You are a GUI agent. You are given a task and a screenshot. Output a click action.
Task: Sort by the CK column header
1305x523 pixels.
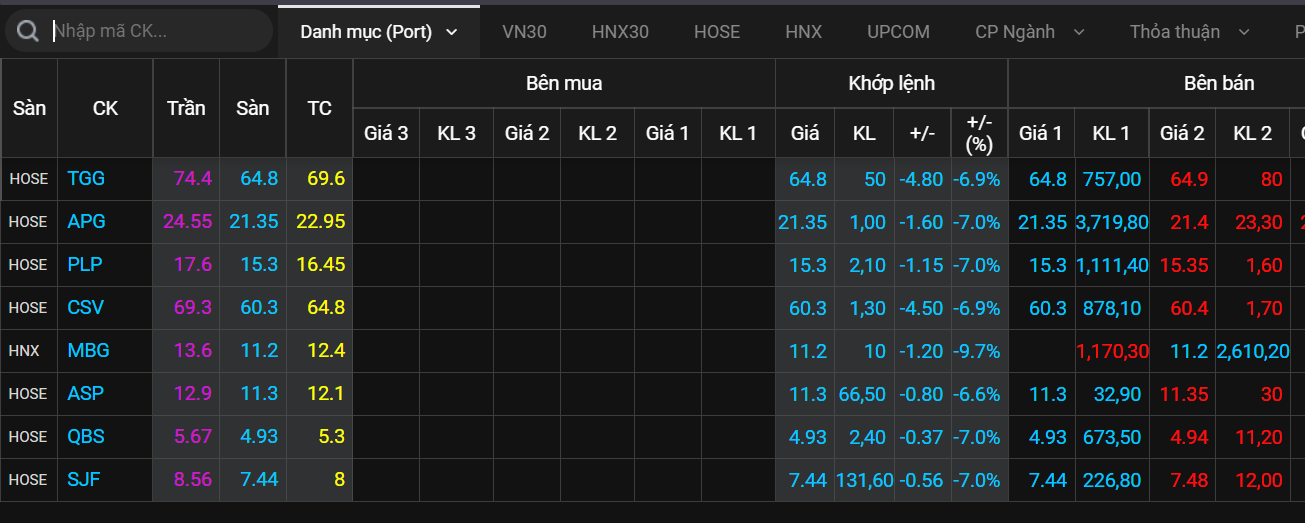(x=105, y=108)
